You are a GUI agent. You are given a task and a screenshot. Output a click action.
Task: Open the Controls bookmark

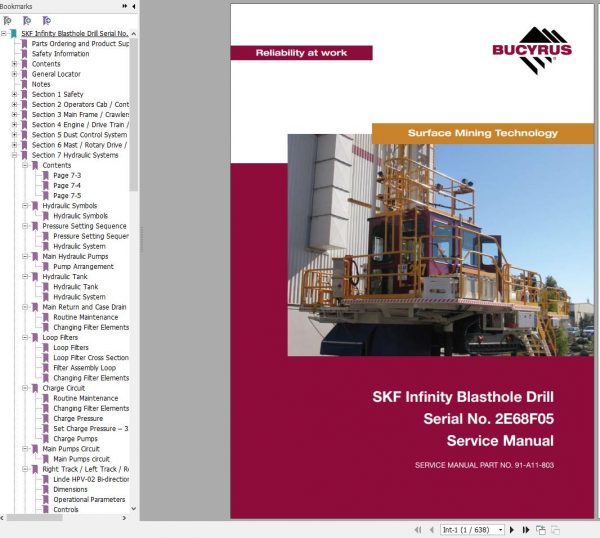pos(66,510)
